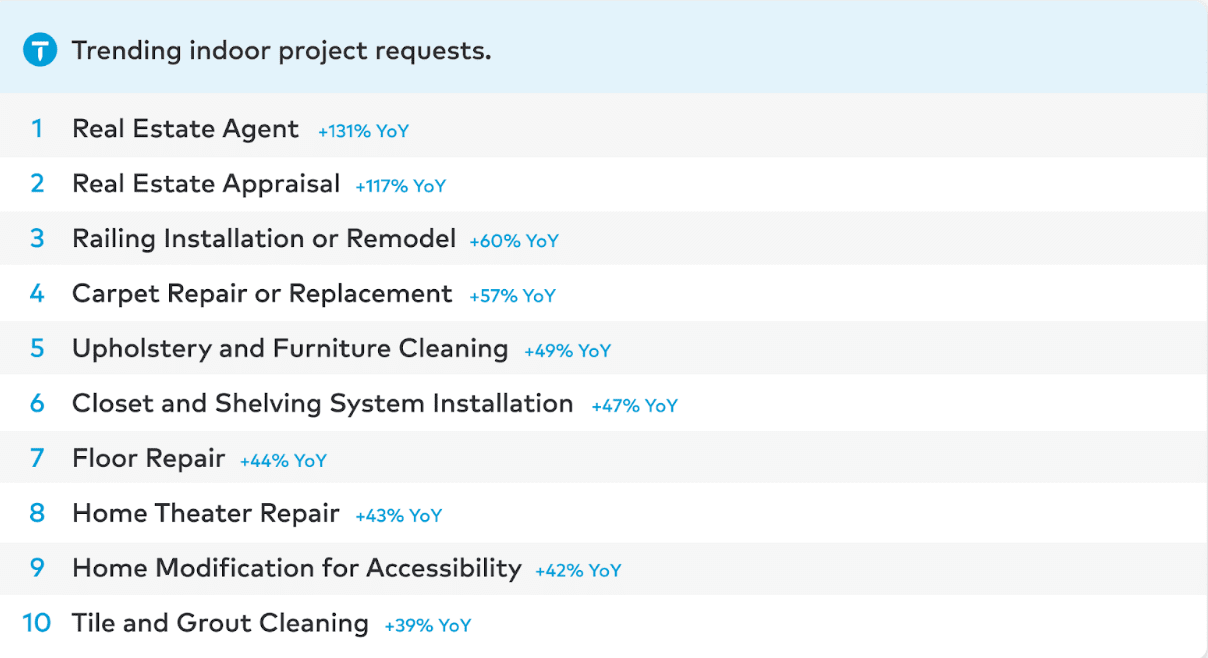Select Carpet Repair or Replacement

click(x=262, y=294)
